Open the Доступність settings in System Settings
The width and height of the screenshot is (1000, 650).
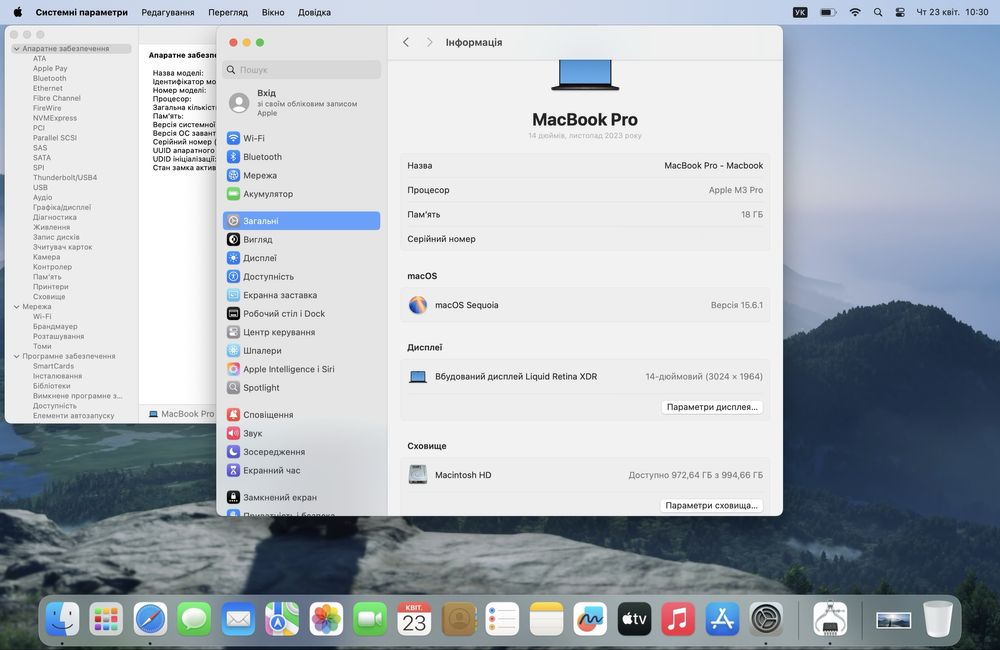pyautogui.click(x=302, y=276)
